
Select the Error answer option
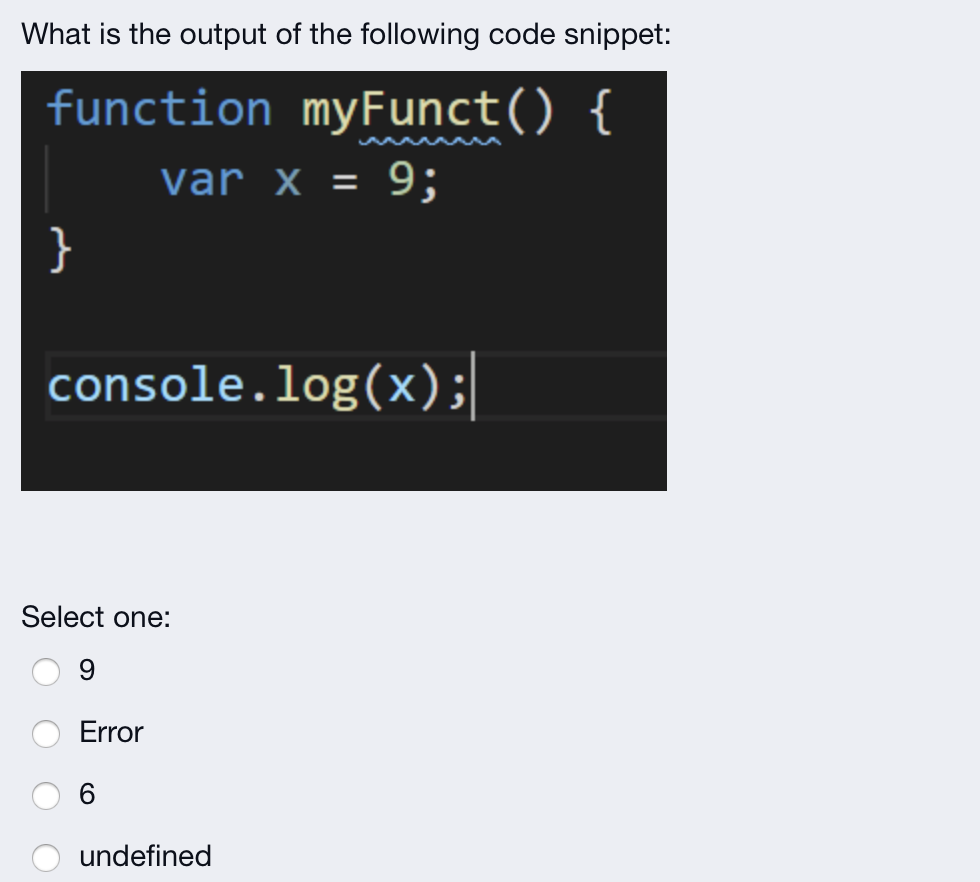pyautogui.click(x=46, y=735)
